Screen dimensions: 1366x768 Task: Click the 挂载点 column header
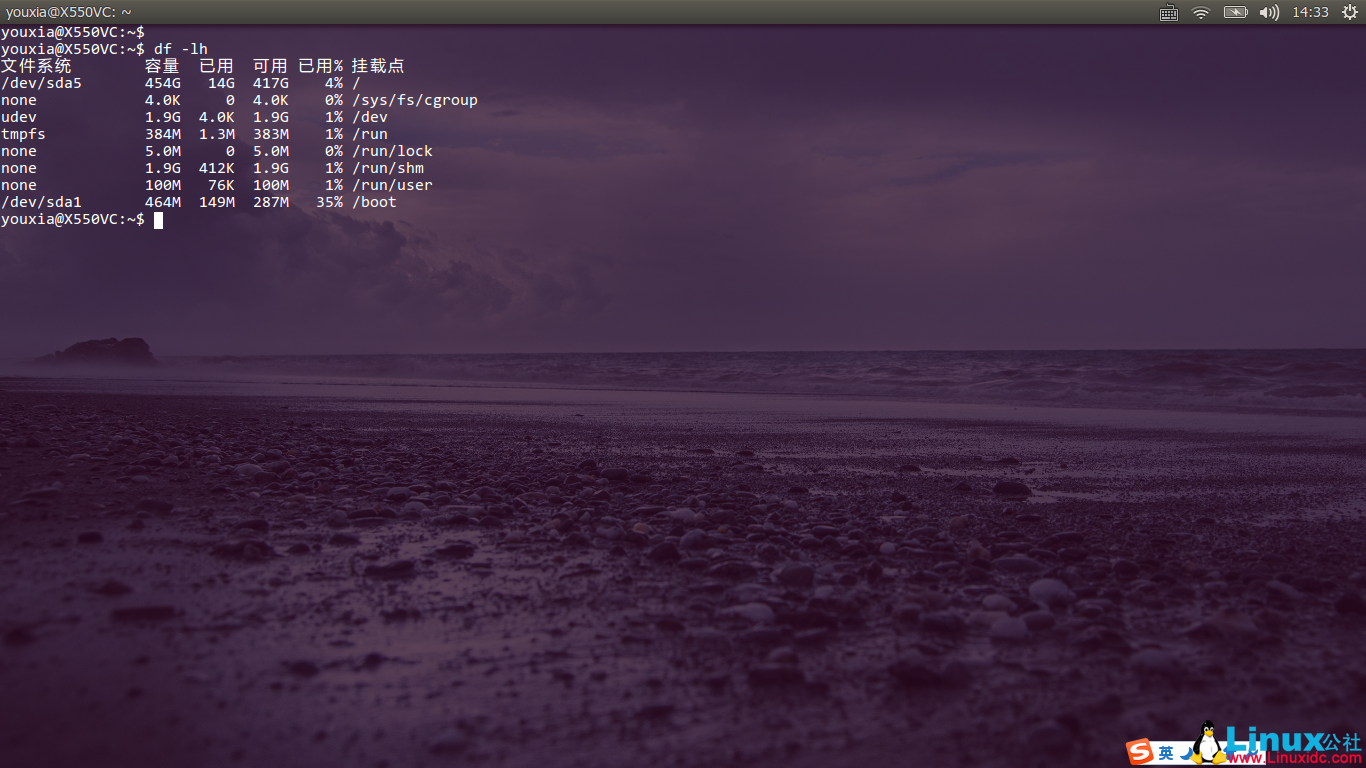click(x=378, y=66)
